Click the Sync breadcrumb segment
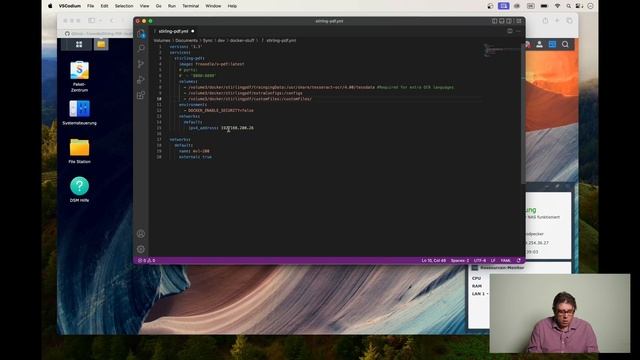Viewport: 640px width, 360px height. coord(208,40)
